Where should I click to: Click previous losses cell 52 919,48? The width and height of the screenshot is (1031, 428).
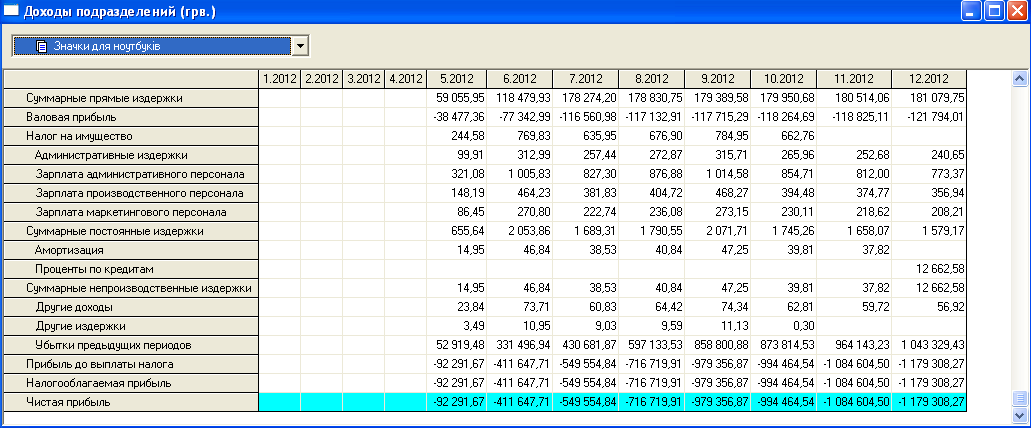(457, 345)
